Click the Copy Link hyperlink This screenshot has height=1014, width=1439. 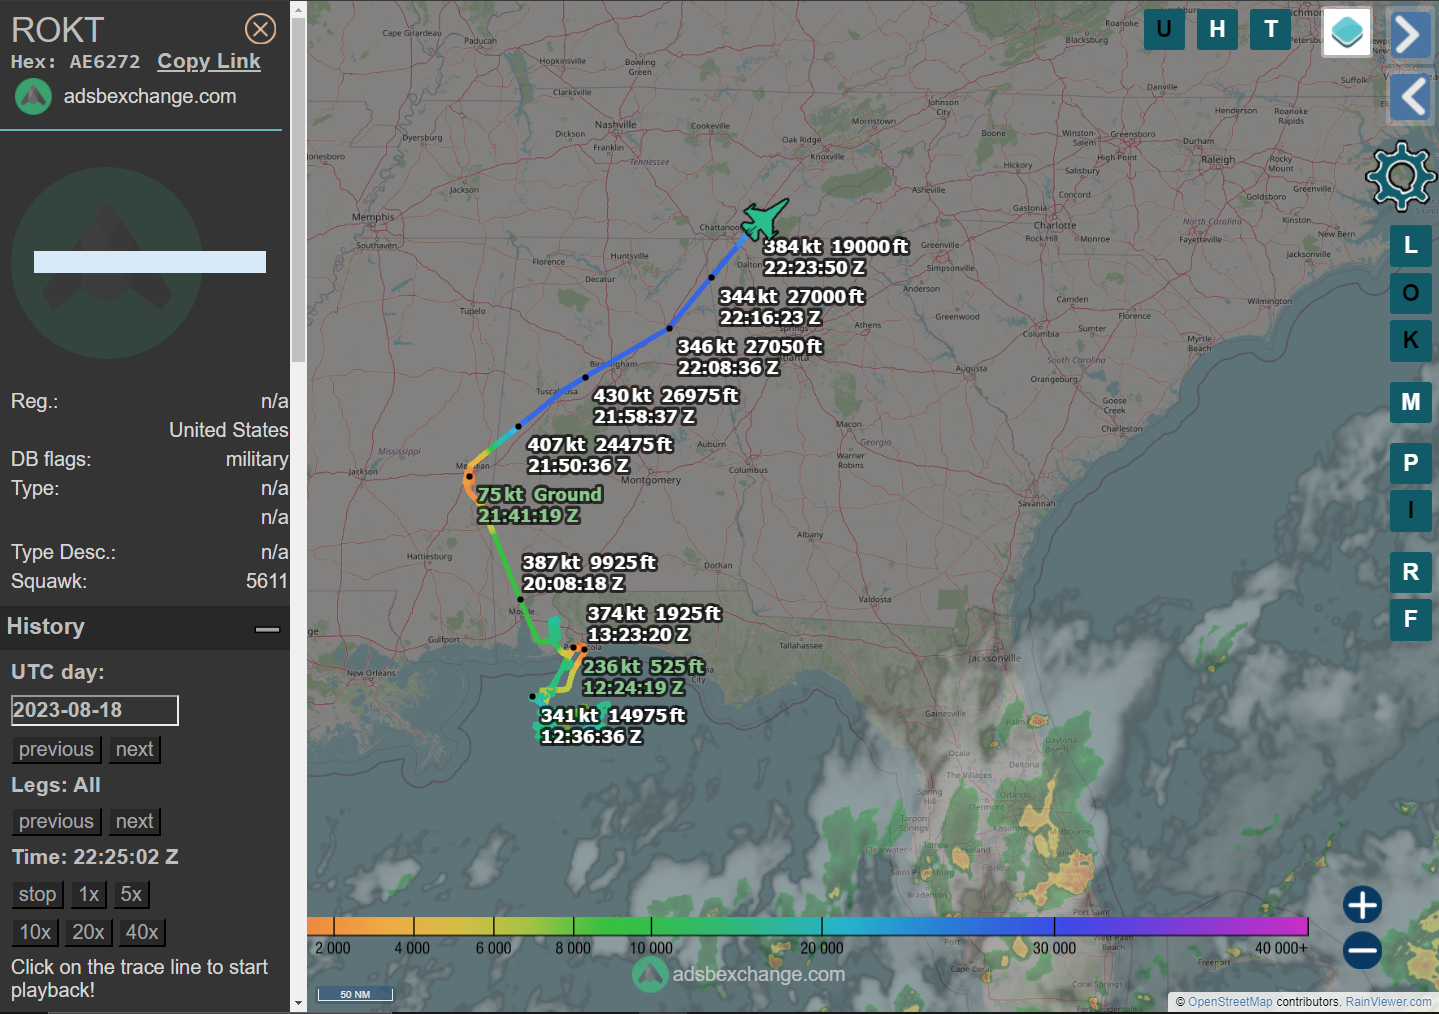[209, 61]
